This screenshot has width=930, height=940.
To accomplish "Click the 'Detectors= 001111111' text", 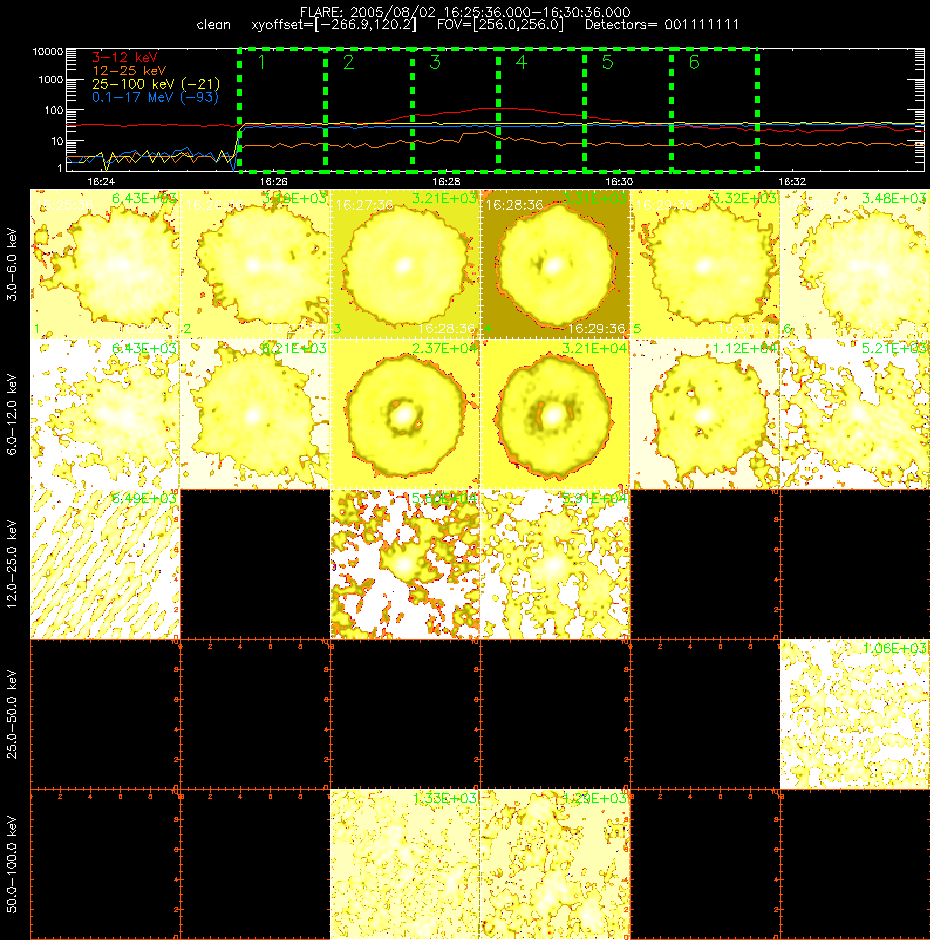I will (662, 25).
